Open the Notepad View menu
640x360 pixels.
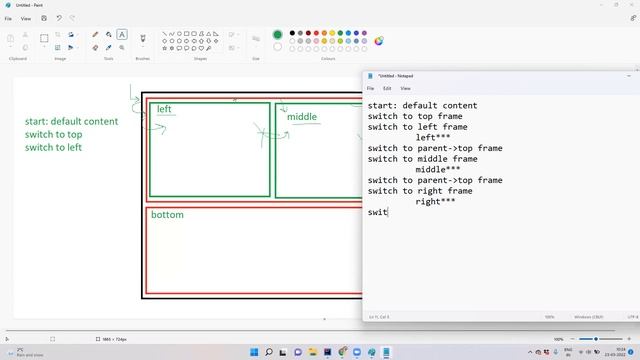click(x=405, y=89)
